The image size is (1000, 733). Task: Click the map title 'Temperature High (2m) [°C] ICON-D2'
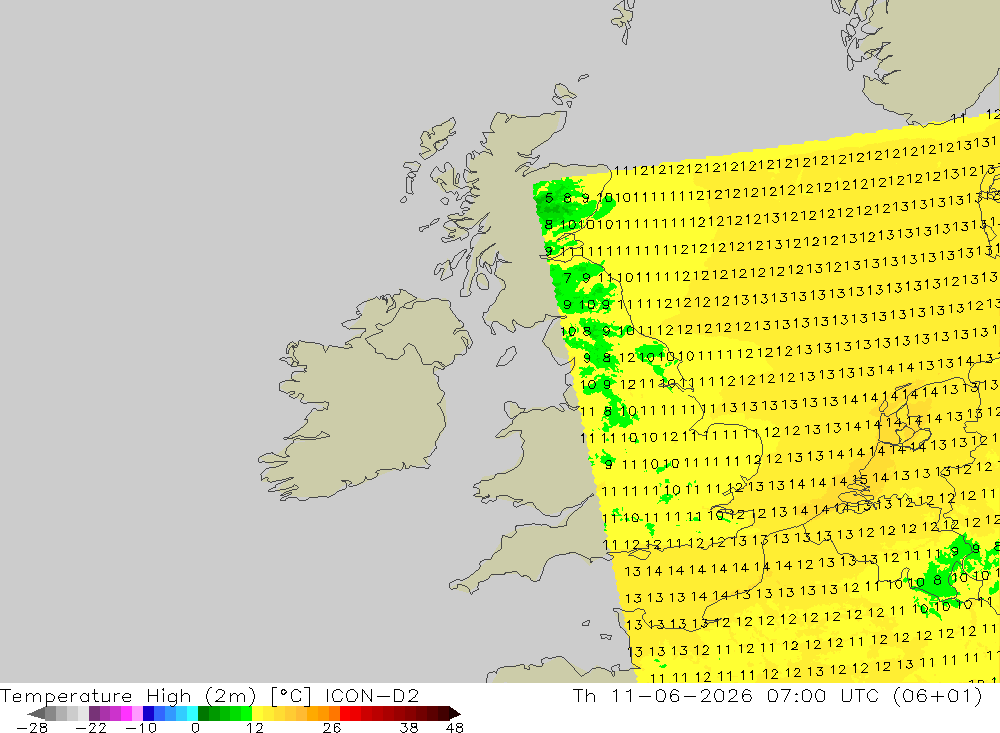pyautogui.click(x=210, y=695)
